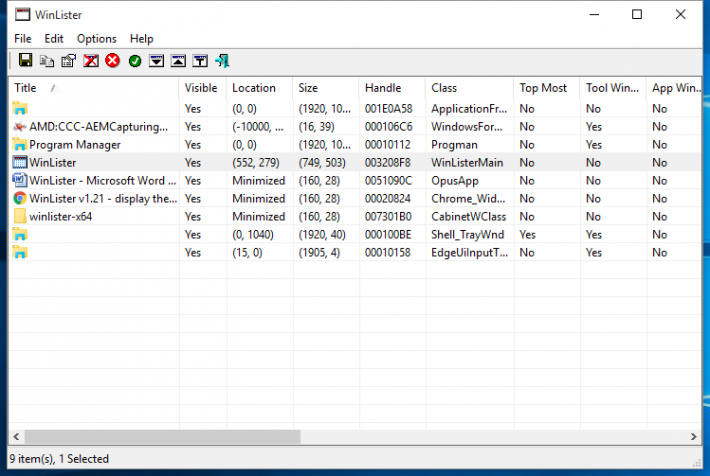This screenshot has height=476, width=710.
Task: Click the horizontal scrollbar right arrow
Action: 694,437
